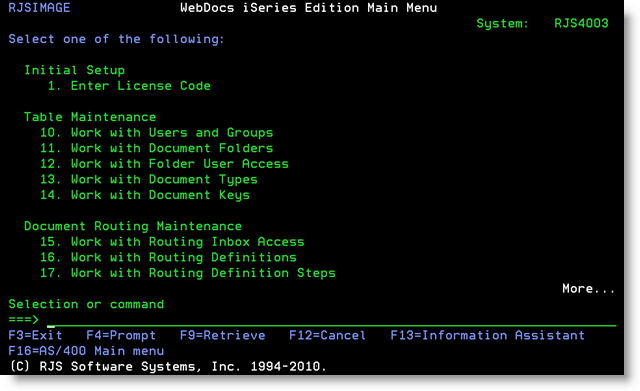Click the F4=Prompt function key label
Image resolution: width=640 pixels, height=391 pixels.
click(x=121, y=335)
